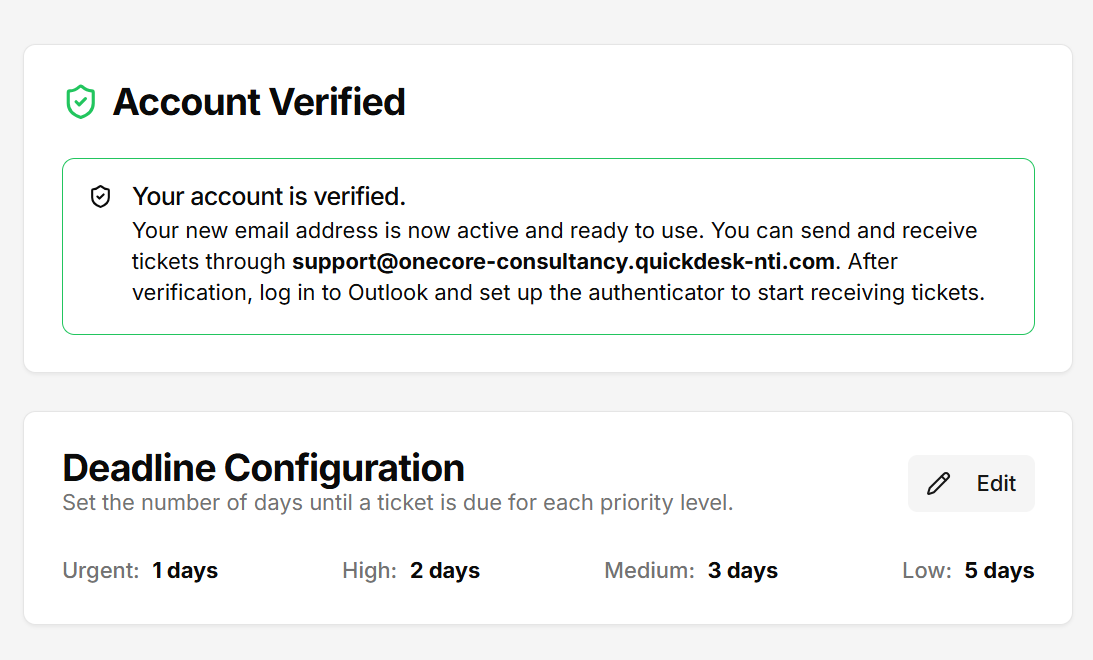Select the Urgent priority value of 1 days

(185, 570)
